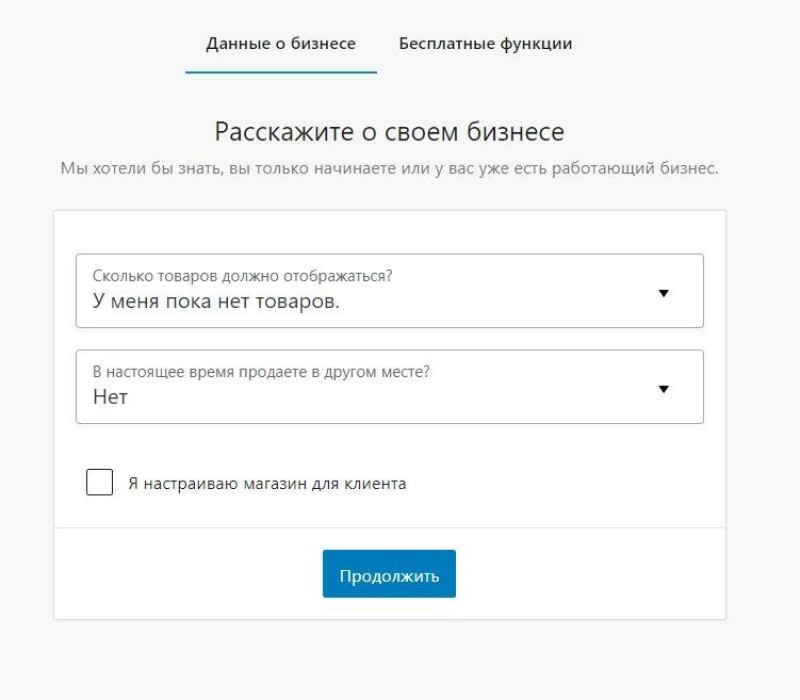Image resolution: width=800 pixels, height=700 pixels.
Task: Switch to the 'Бесплатные функции' tab
Action: (485, 44)
